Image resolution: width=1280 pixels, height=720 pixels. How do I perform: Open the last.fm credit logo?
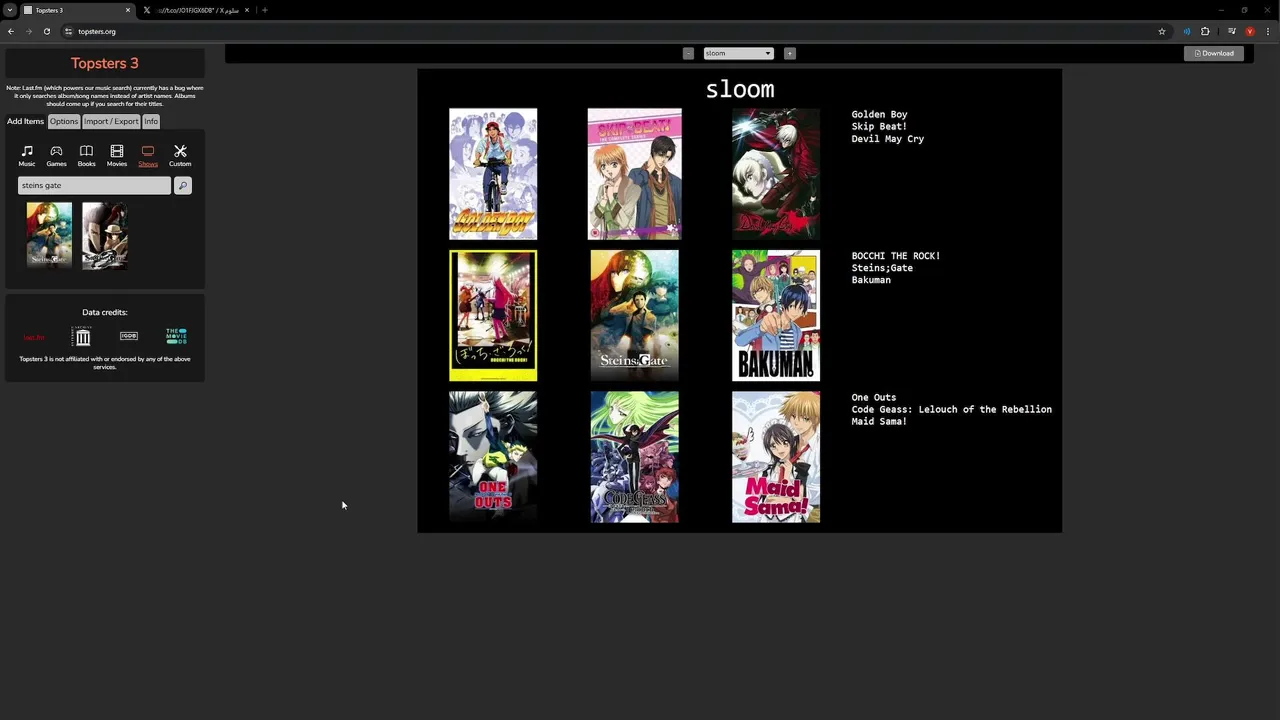pyautogui.click(x=34, y=338)
